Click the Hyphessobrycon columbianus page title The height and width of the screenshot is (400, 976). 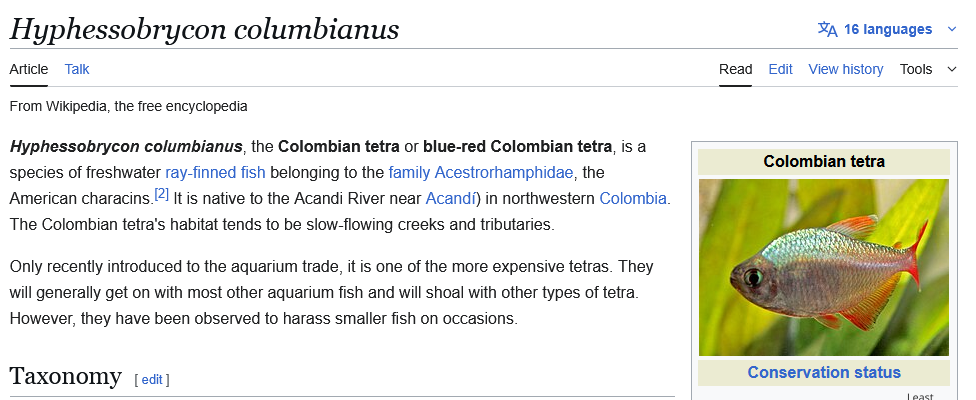(204, 29)
